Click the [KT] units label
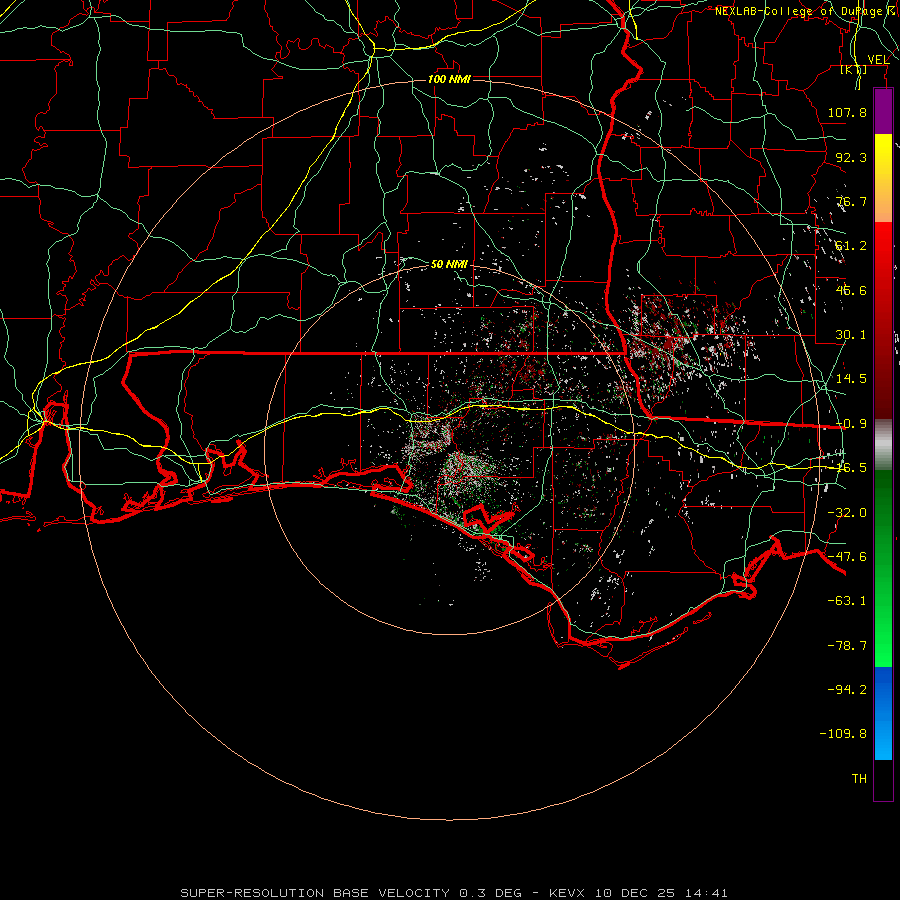The image size is (900, 900). pyautogui.click(x=854, y=70)
